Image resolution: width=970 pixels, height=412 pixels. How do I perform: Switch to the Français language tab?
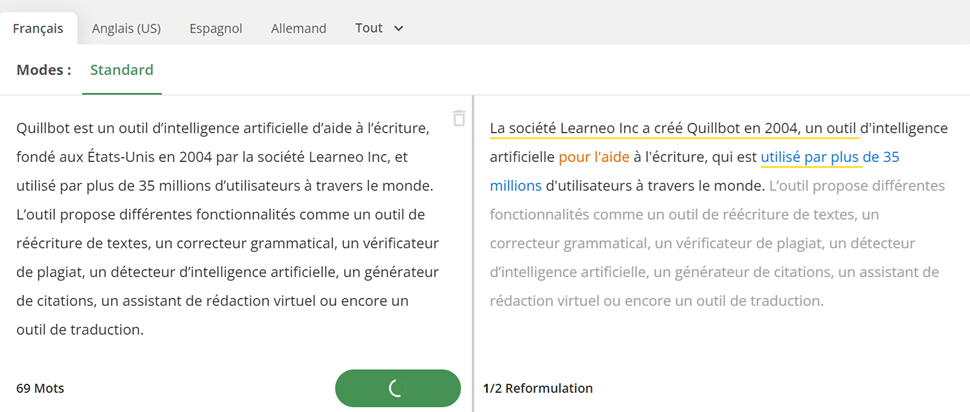point(38,28)
